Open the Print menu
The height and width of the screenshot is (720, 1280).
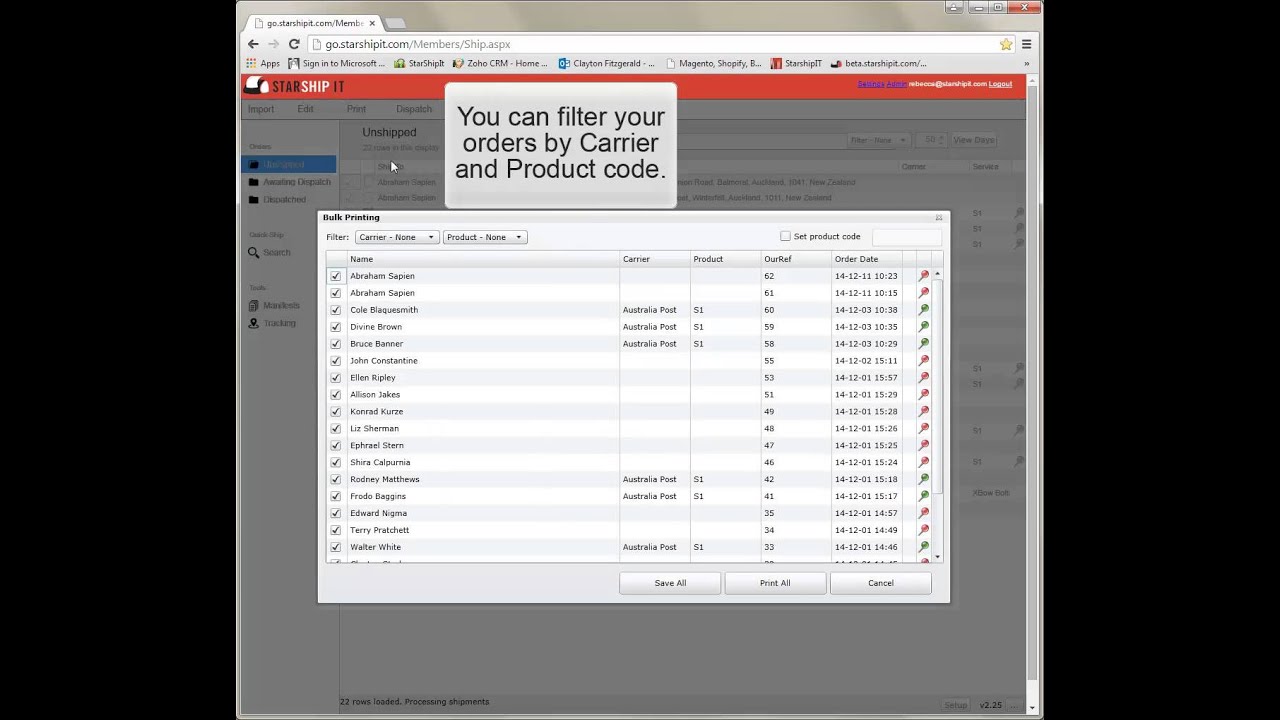pos(356,109)
